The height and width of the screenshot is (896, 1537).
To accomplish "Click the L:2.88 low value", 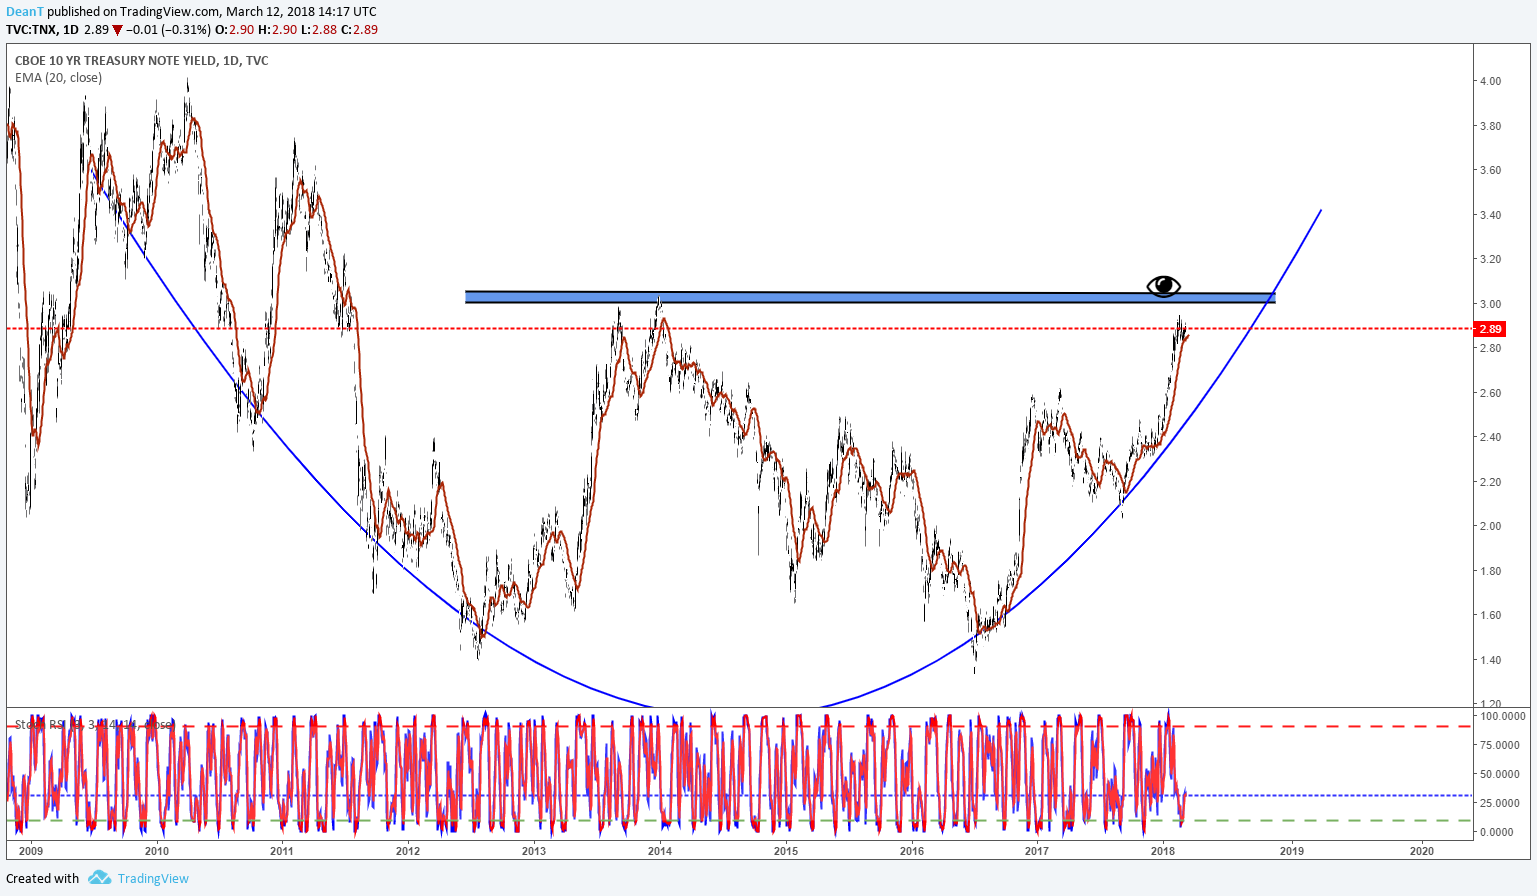I will [x=319, y=30].
